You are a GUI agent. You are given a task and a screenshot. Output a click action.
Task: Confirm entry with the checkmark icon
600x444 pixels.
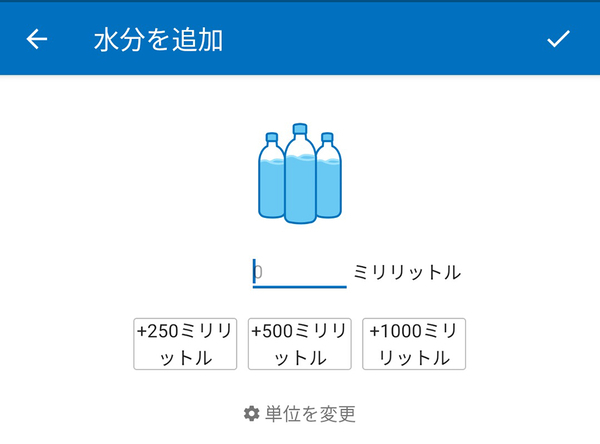tap(558, 39)
